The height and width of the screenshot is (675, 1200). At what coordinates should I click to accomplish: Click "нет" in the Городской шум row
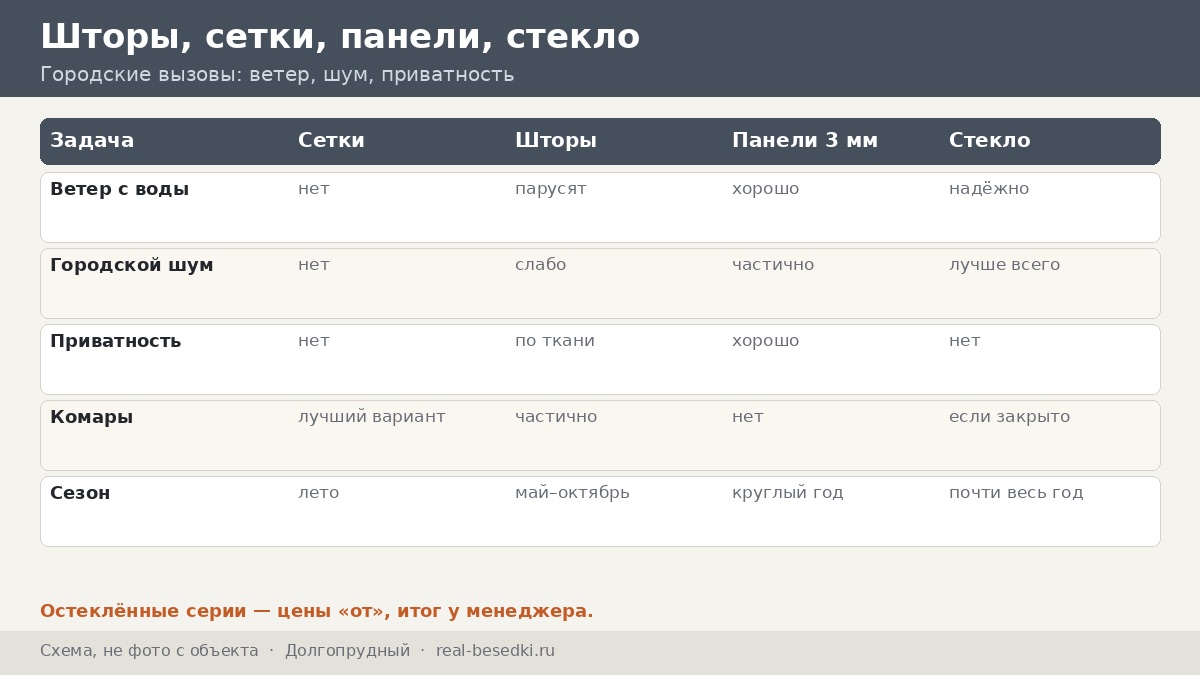(314, 265)
